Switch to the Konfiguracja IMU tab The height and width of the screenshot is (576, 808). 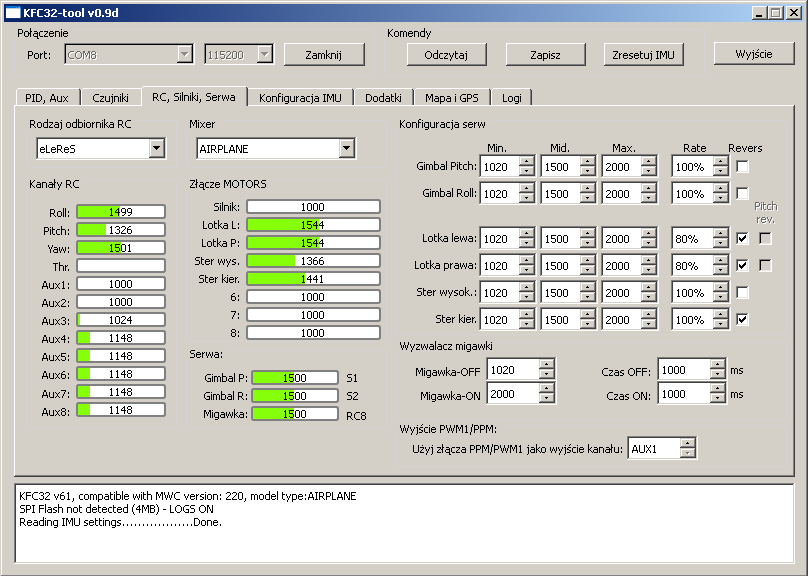click(x=299, y=98)
